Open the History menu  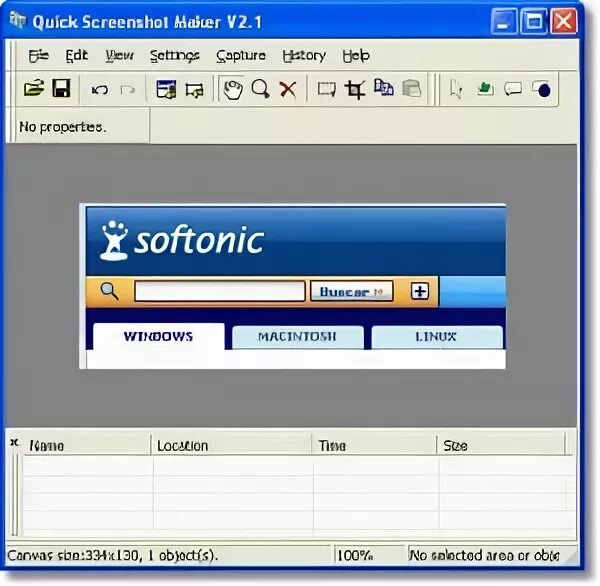tap(304, 56)
